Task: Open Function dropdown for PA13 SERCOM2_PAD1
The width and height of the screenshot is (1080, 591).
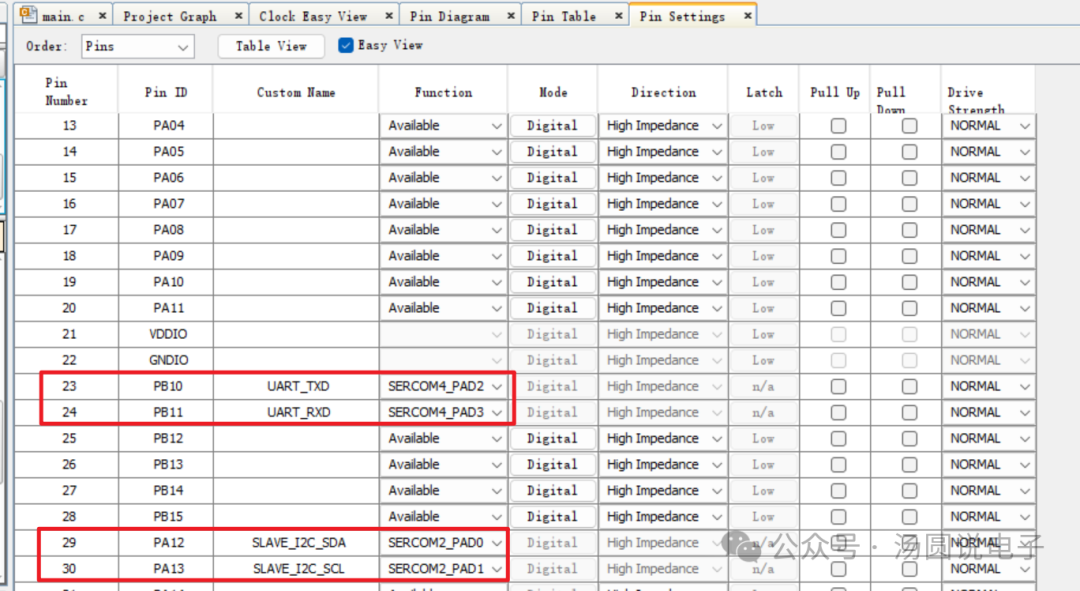Action: 443,569
